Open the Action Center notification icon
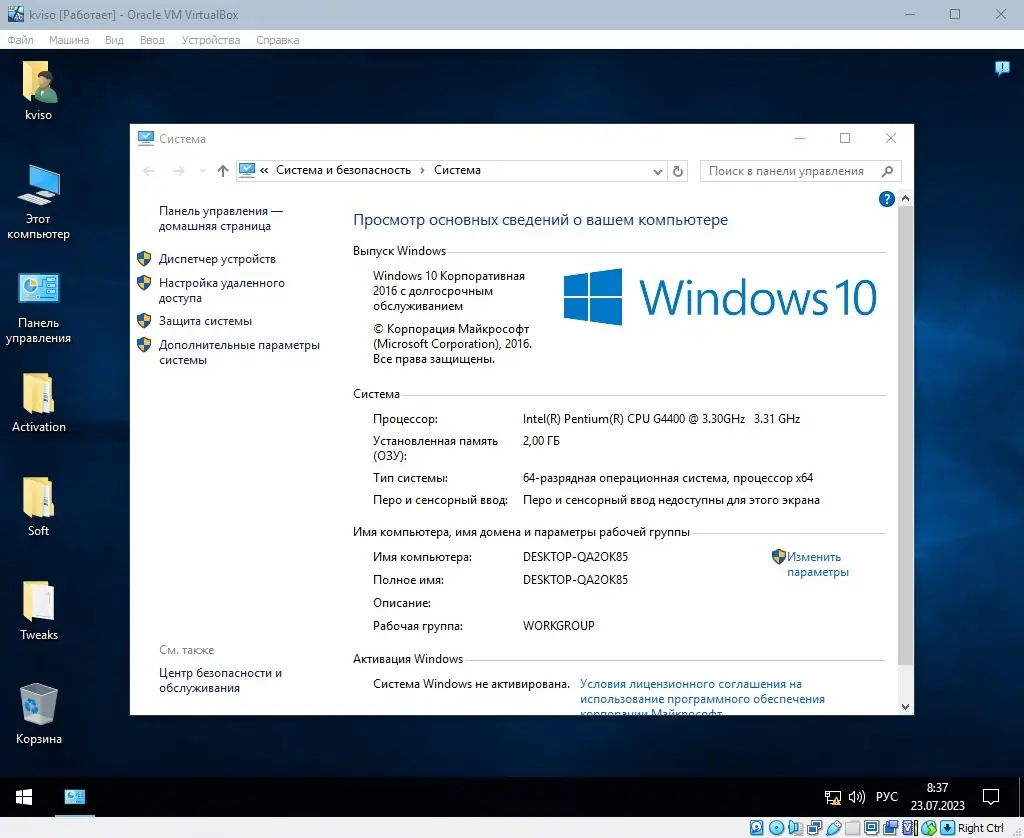The width and height of the screenshot is (1024, 838). [991, 797]
